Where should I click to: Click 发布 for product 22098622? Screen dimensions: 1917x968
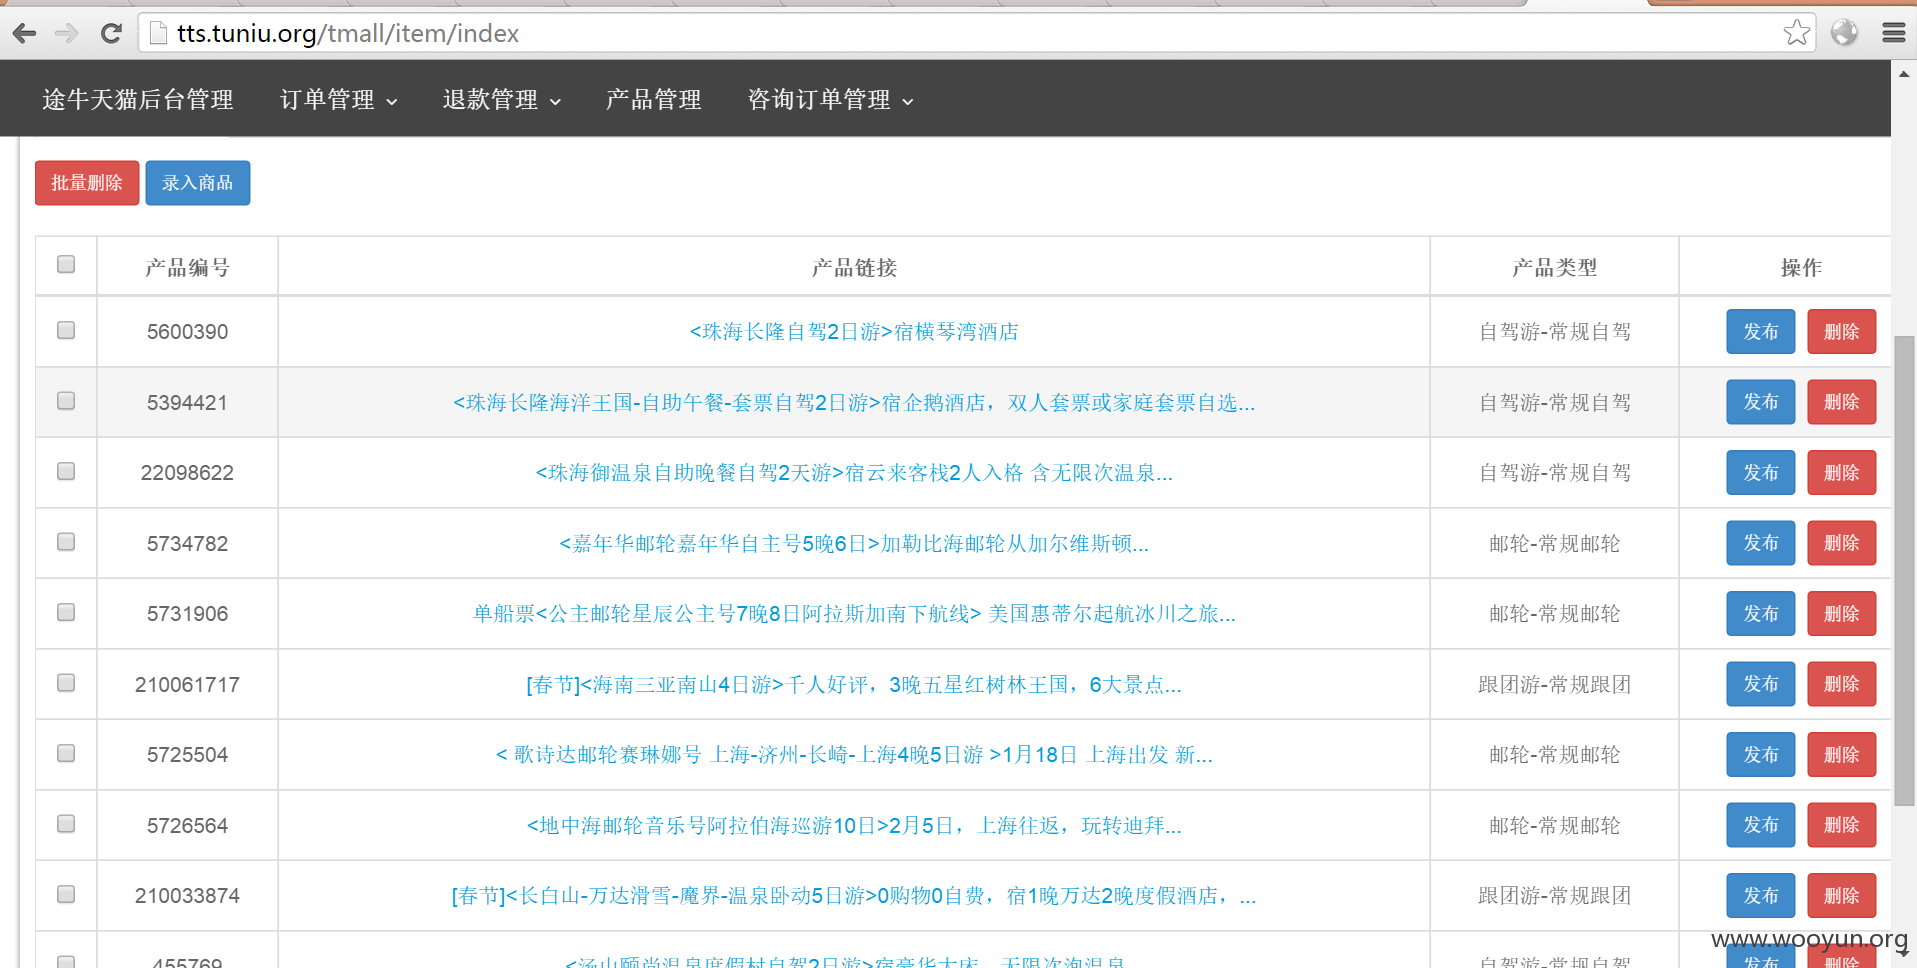(1761, 473)
